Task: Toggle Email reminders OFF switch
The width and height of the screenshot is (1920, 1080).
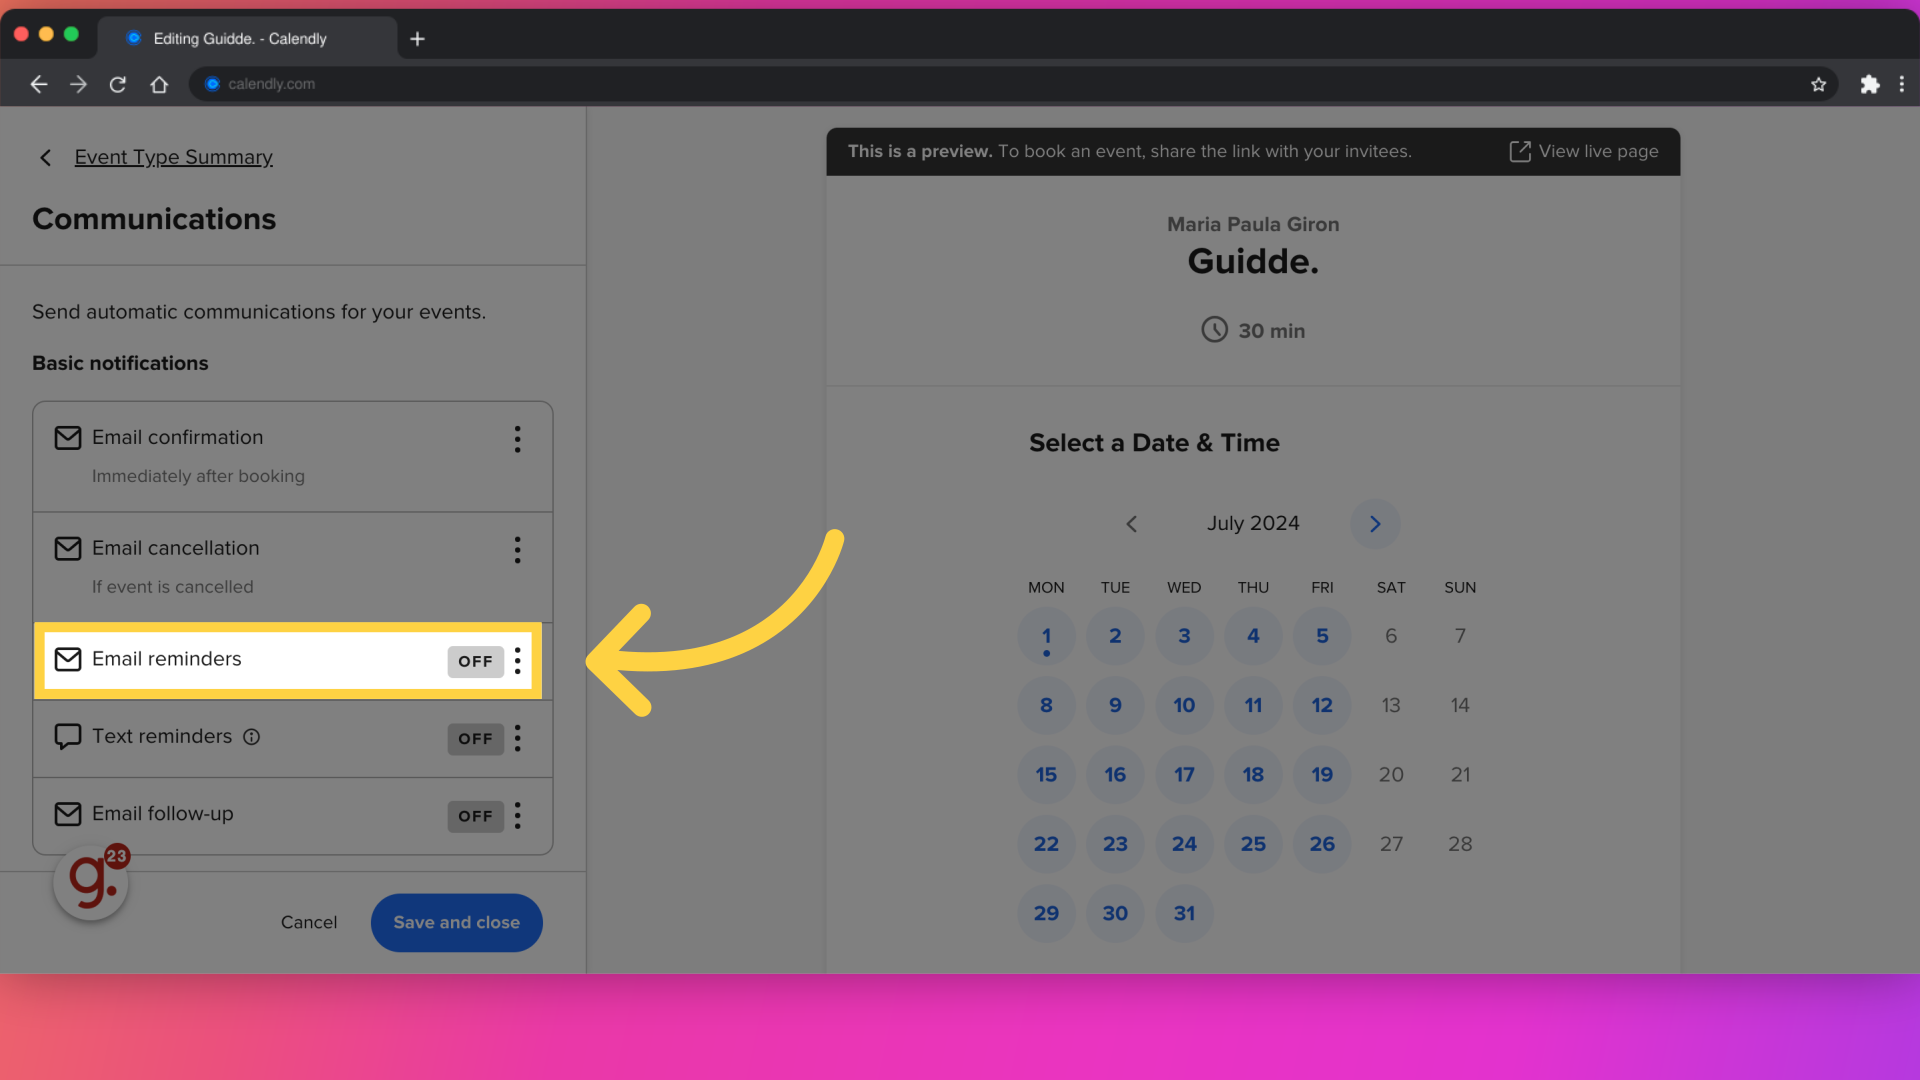Action: coord(475,661)
